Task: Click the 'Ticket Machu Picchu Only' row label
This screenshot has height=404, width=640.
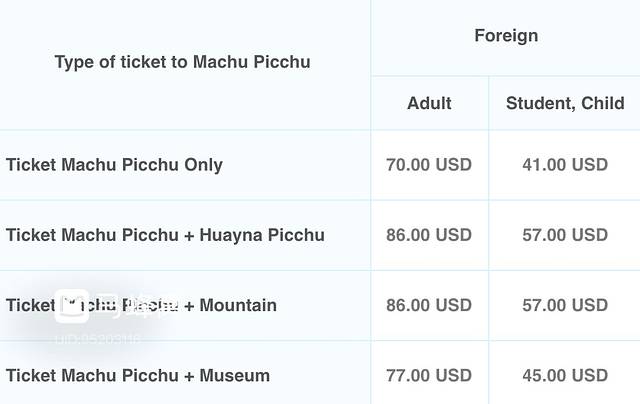Action: 114,165
